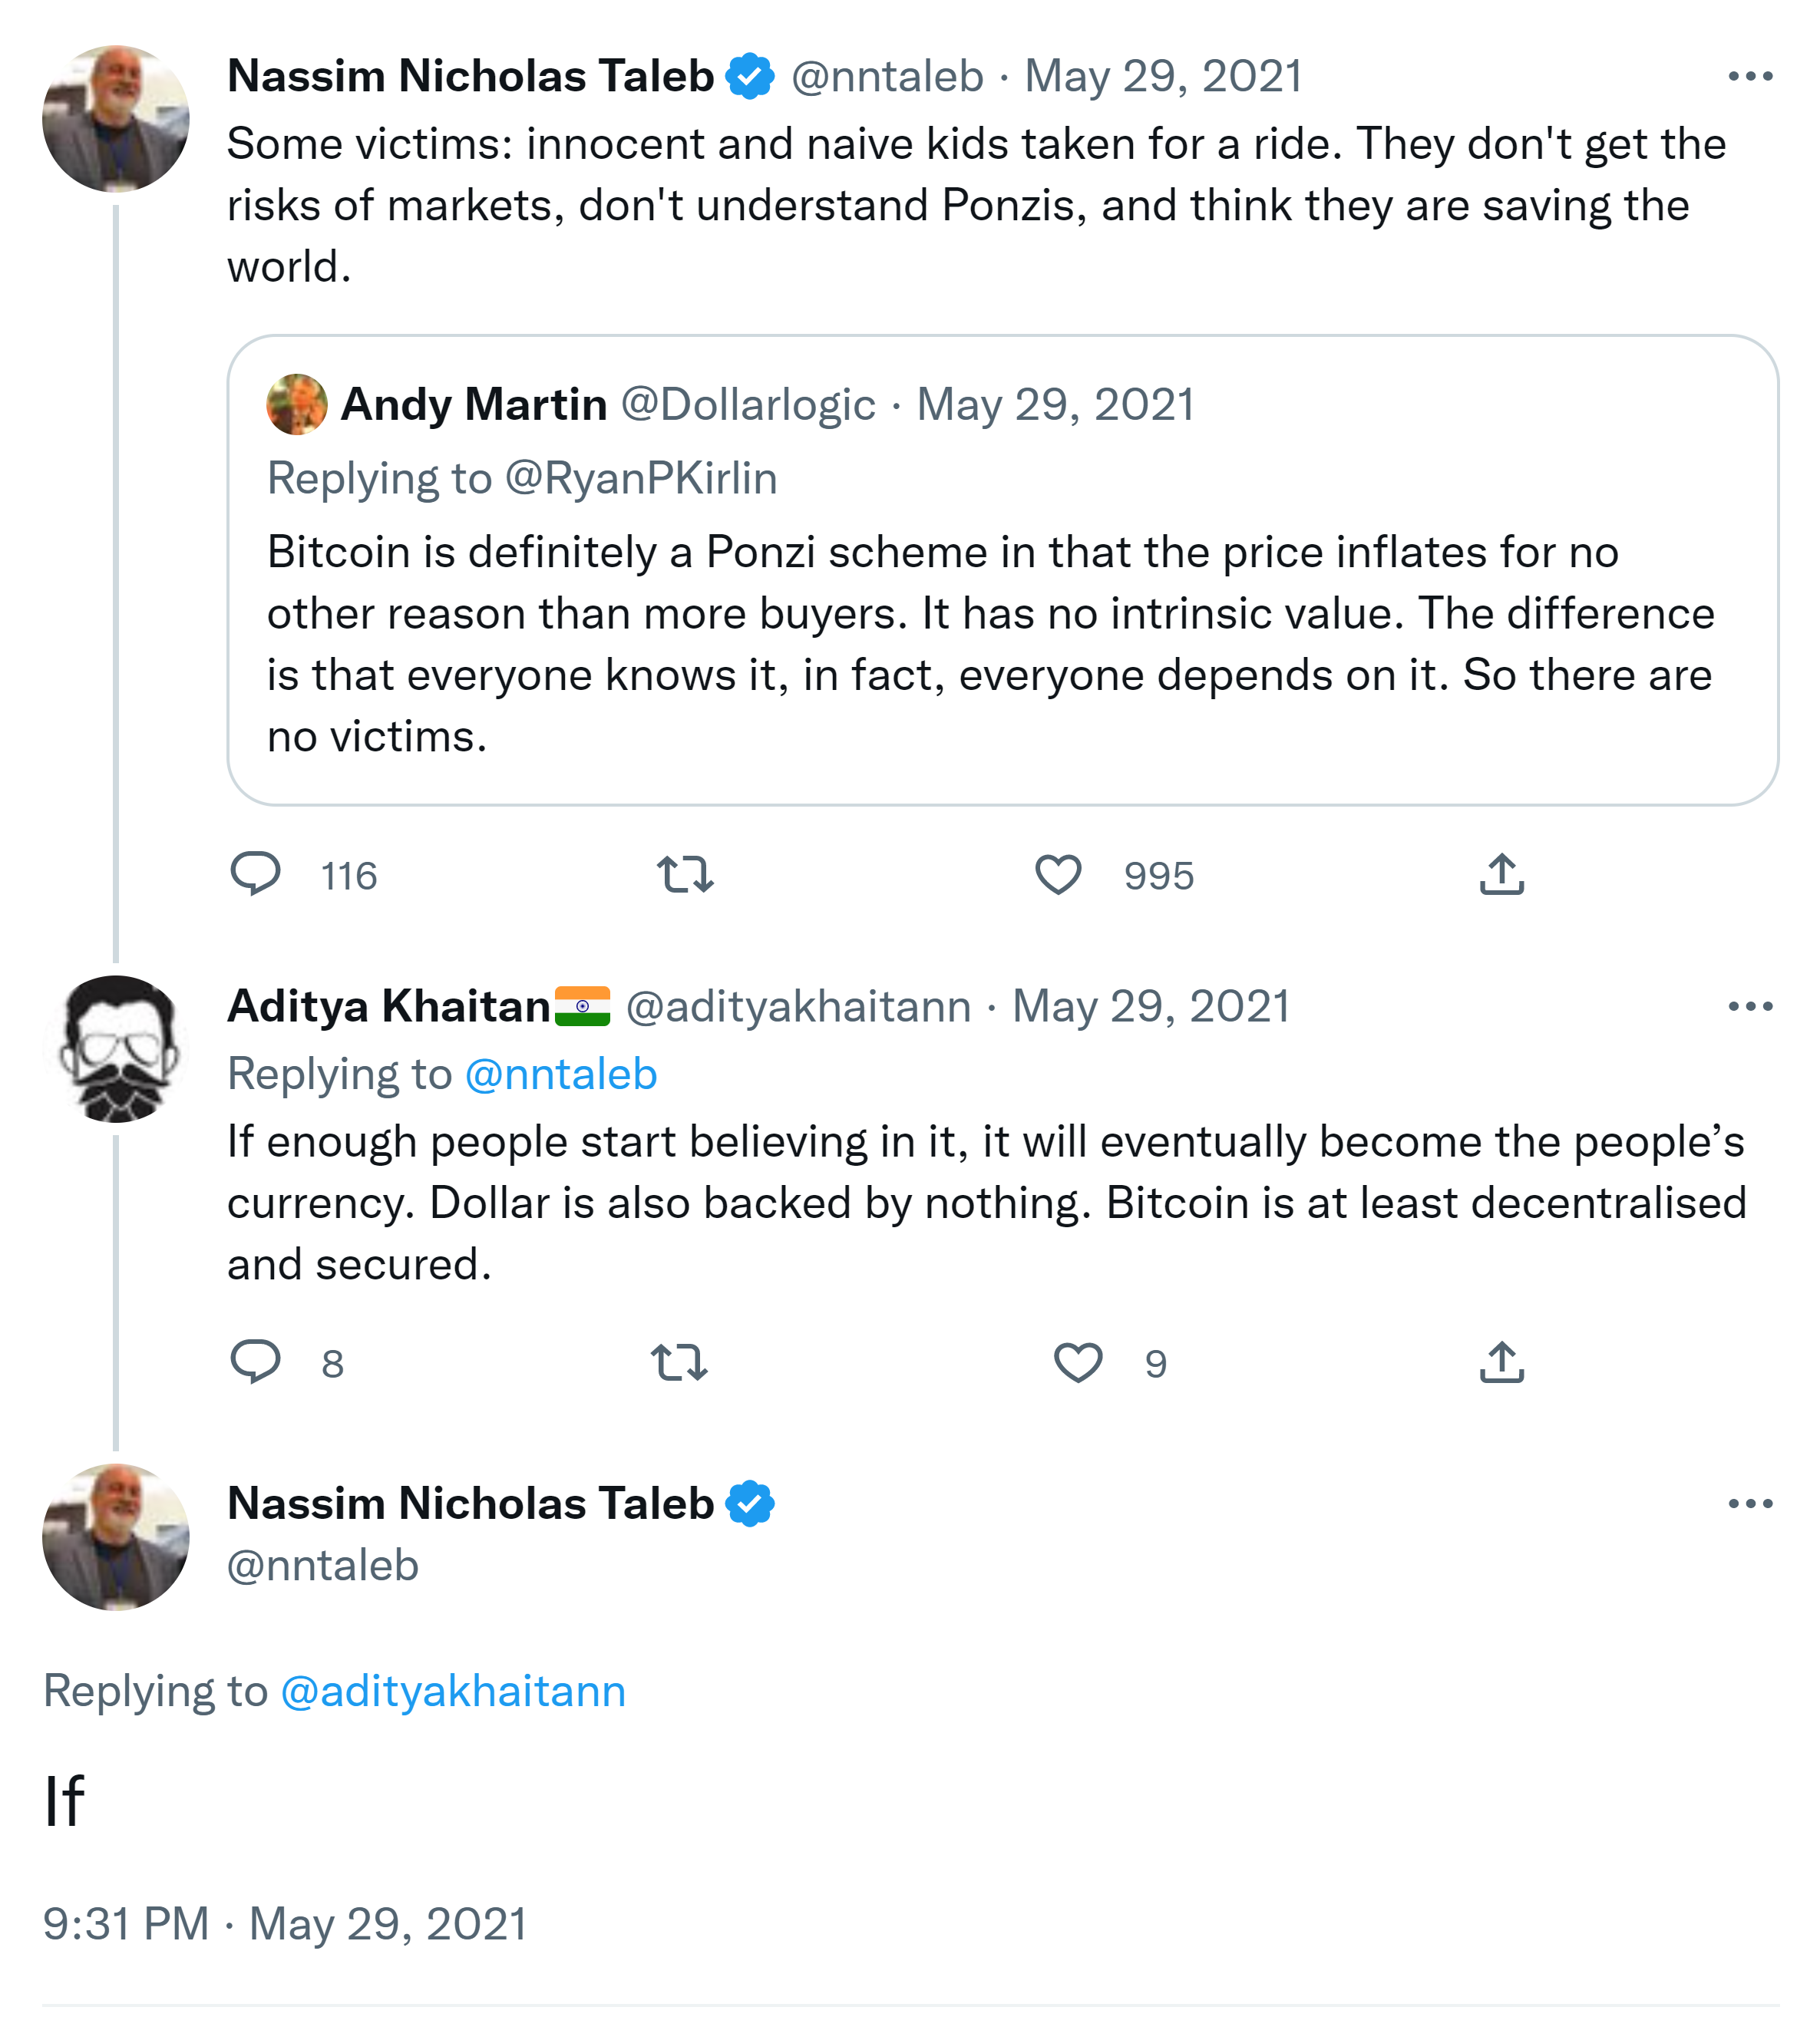Share Taleb's top tweet
The image size is (1820, 2040).
coord(1501,874)
